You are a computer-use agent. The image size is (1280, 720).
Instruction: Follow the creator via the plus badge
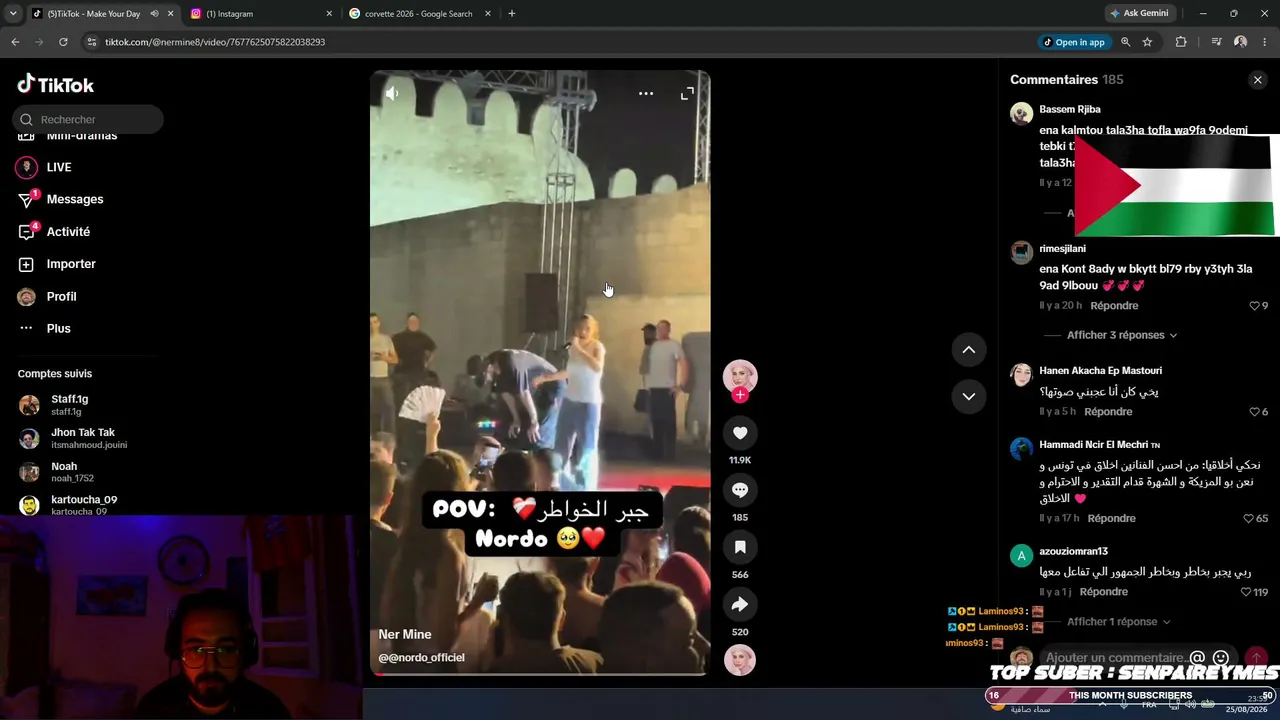click(x=740, y=395)
